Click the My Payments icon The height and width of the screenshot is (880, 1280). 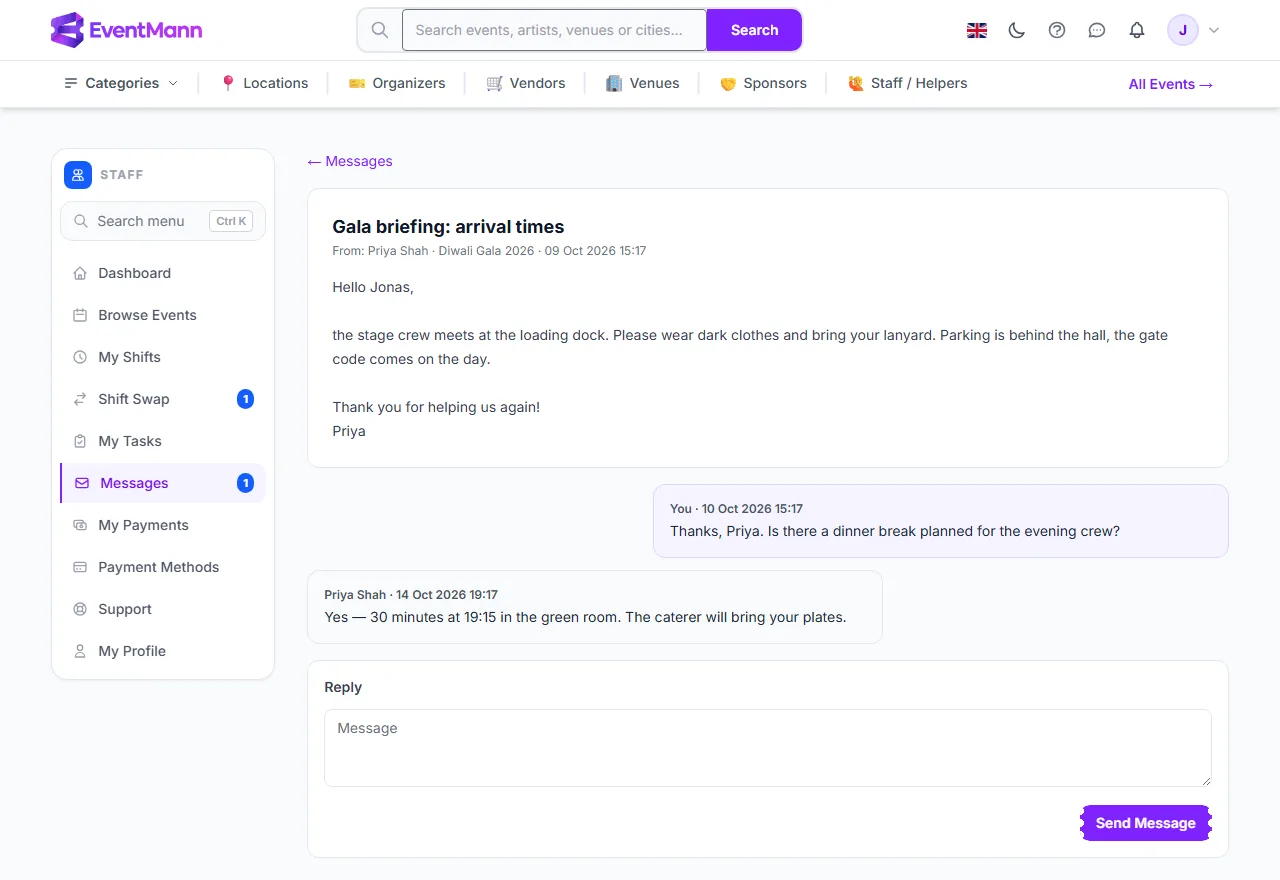click(x=80, y=525)
